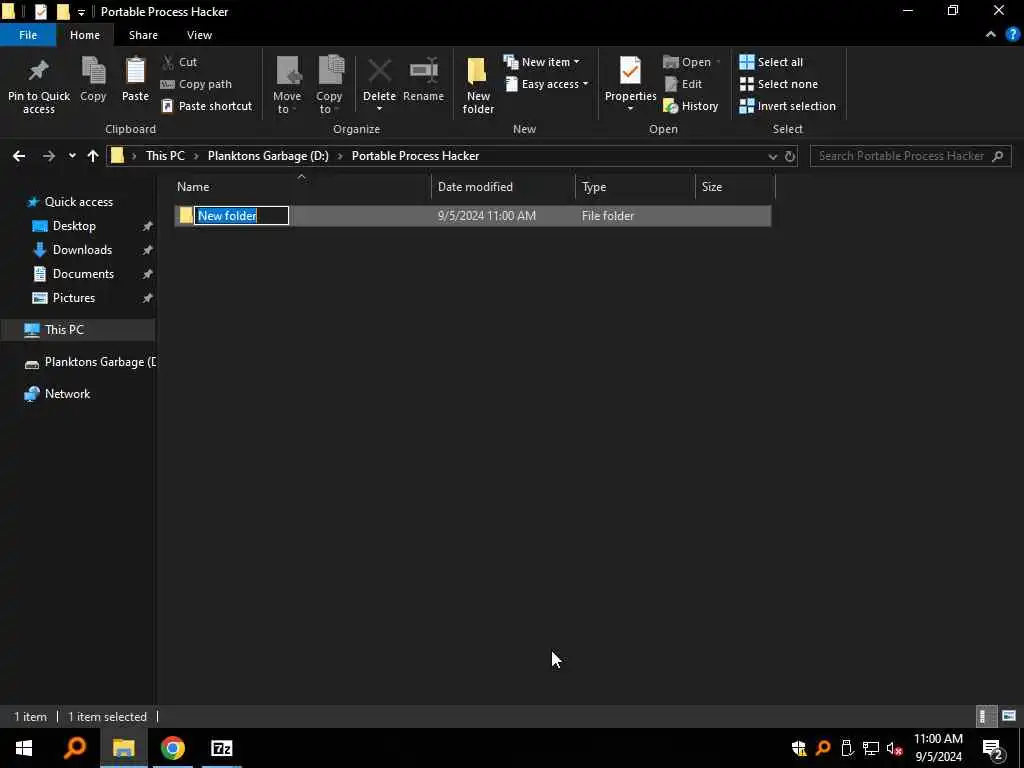Click Quick Access Toolbar customize arrow

[81, 12]
